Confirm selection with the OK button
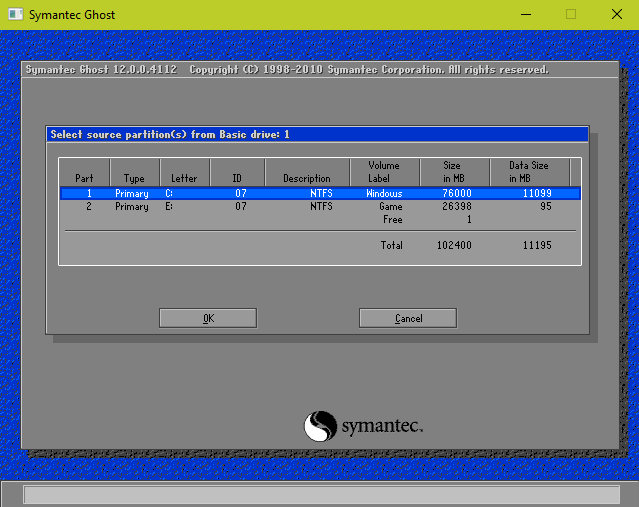This screenshot has width=639, height=507. (x=208, y=318)
